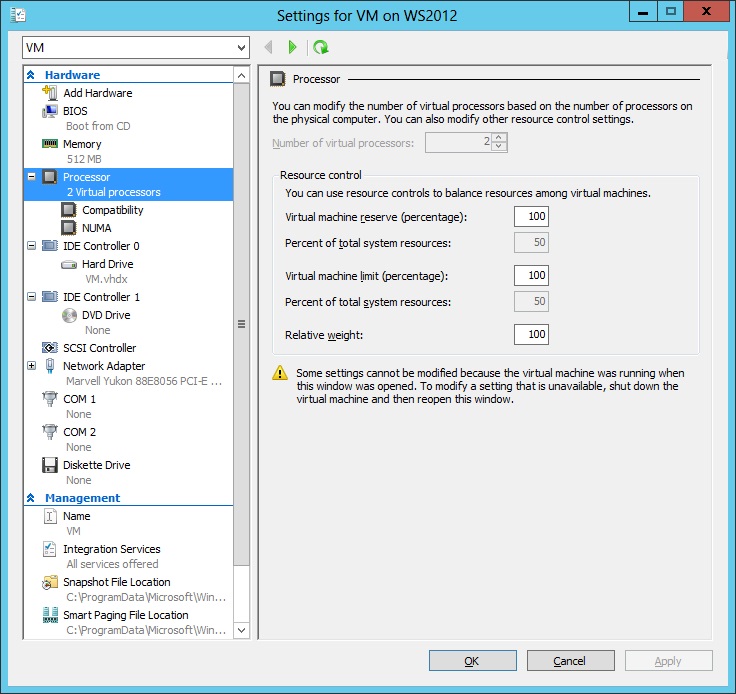Click the SCSI Controller icon
736x694 pixels.
pyautogui.click(x=50, y=348)
